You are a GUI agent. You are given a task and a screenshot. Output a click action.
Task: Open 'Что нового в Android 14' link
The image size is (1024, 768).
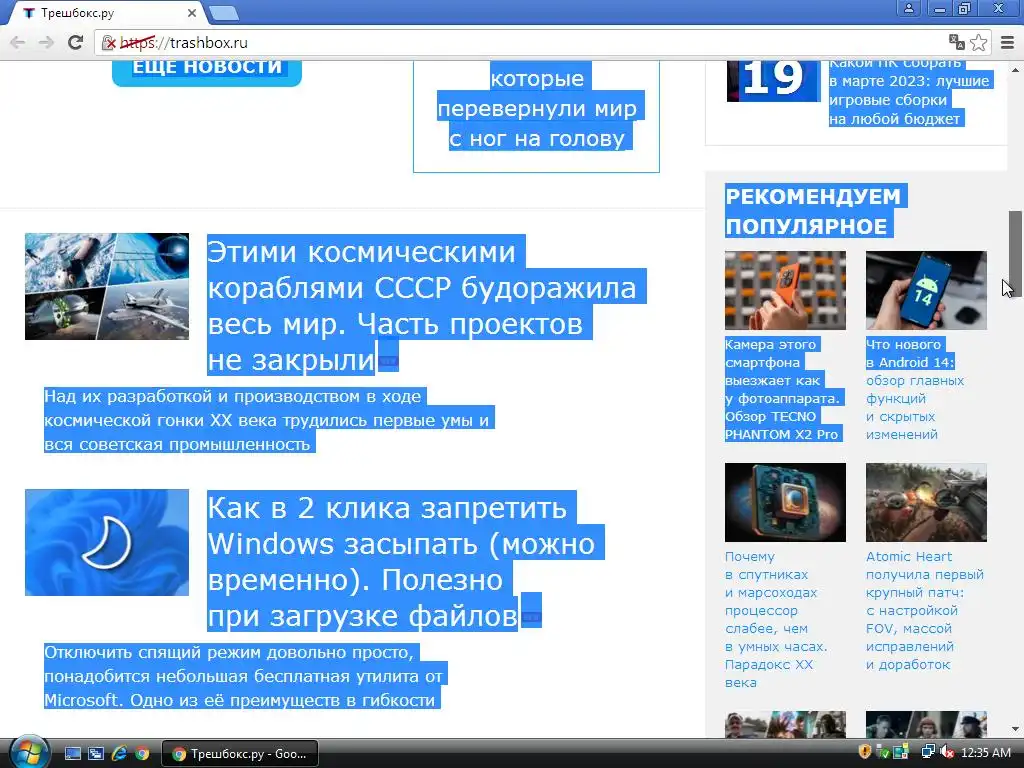(915, 389)
